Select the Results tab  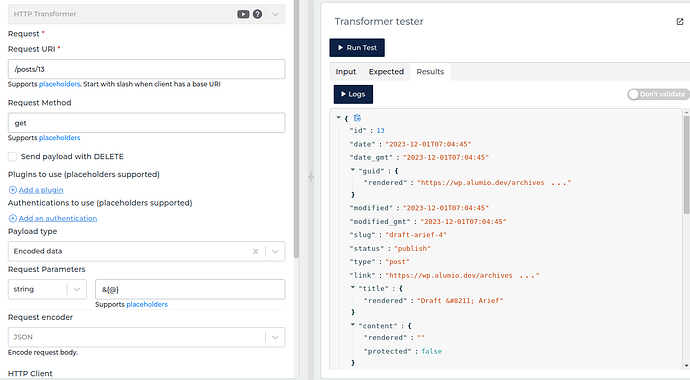[430, 72]
